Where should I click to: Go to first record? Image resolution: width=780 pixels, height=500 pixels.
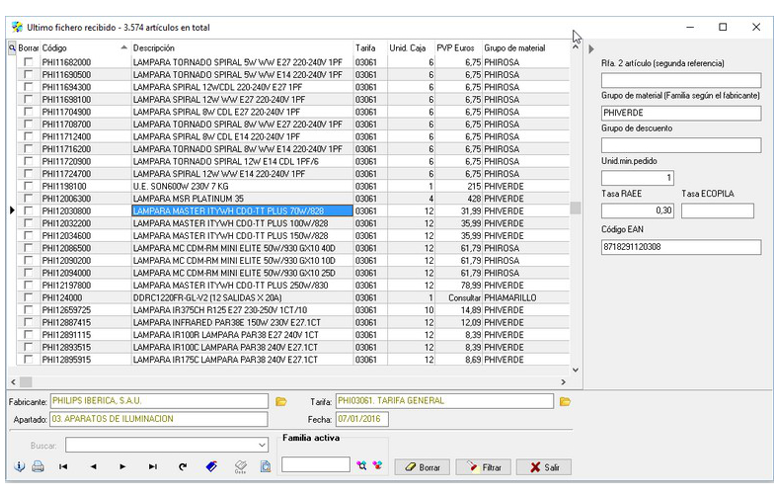tap(63, 467)
